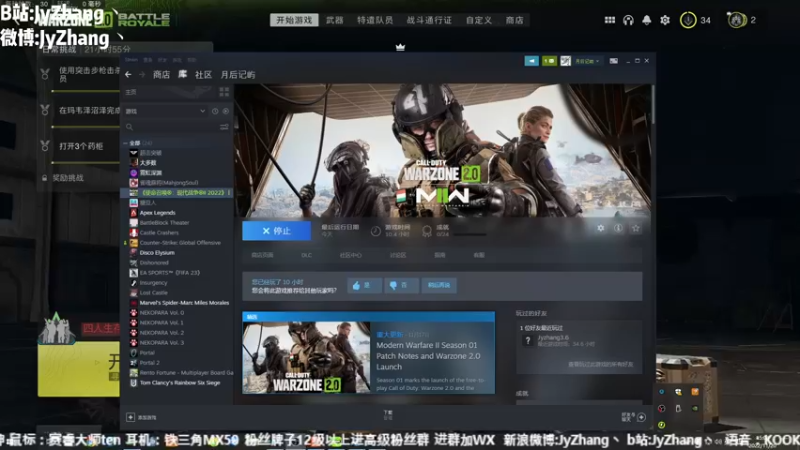
Task: Select Warzone 开始游戏 tab
Action: [x=294, y=20]
